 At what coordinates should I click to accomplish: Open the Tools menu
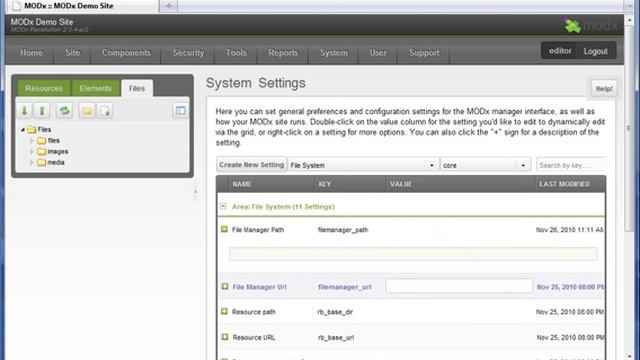pos(236,53)
